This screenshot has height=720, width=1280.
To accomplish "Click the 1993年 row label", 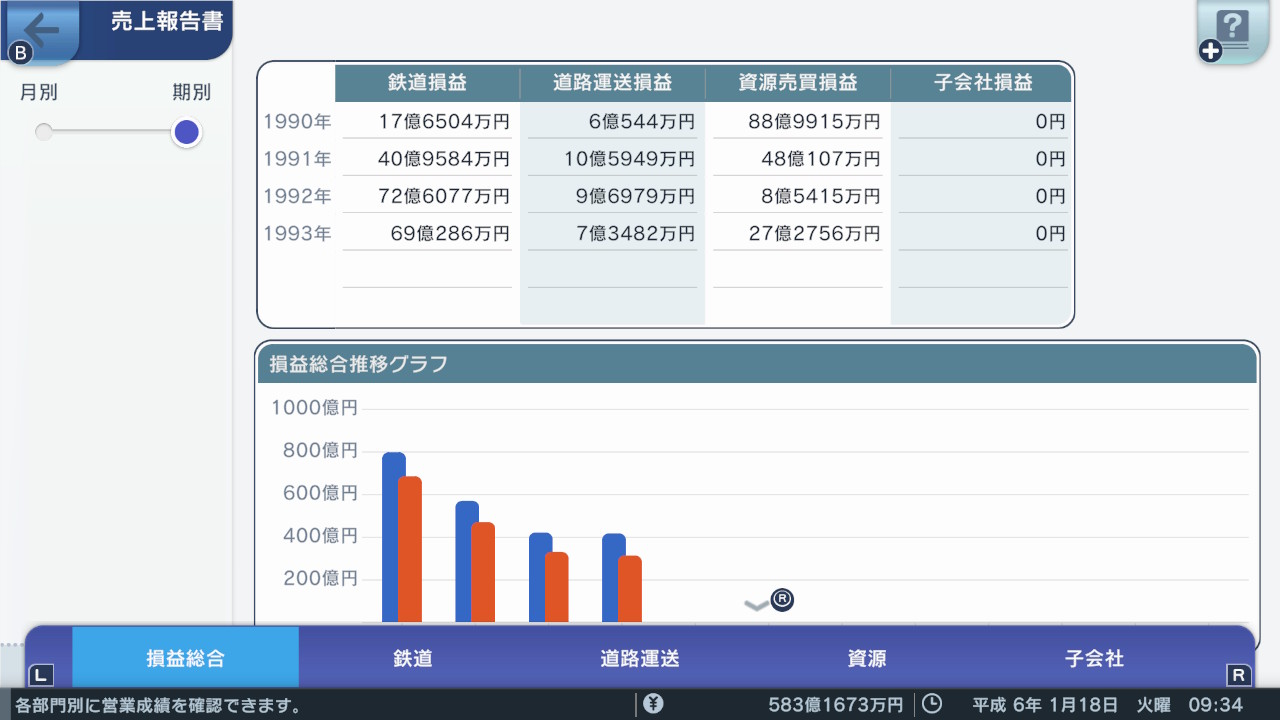I will [297, 234].
